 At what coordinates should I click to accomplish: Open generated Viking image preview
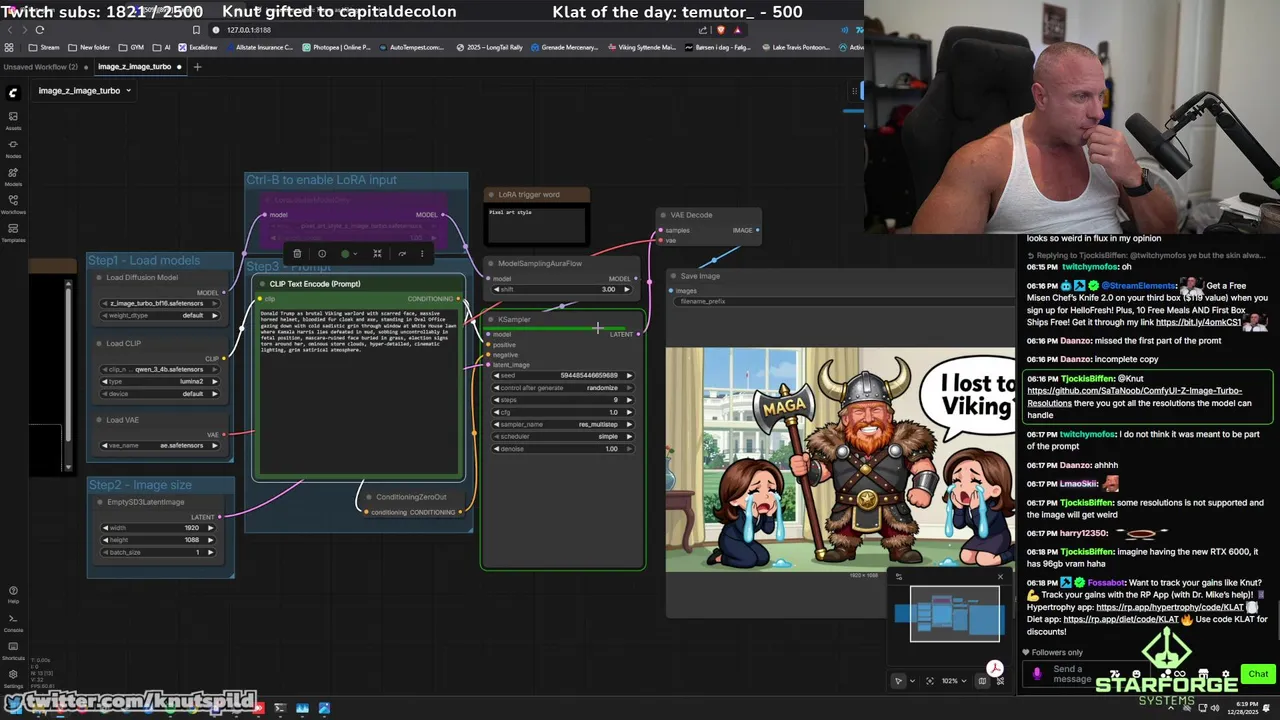tap(840, 460)
